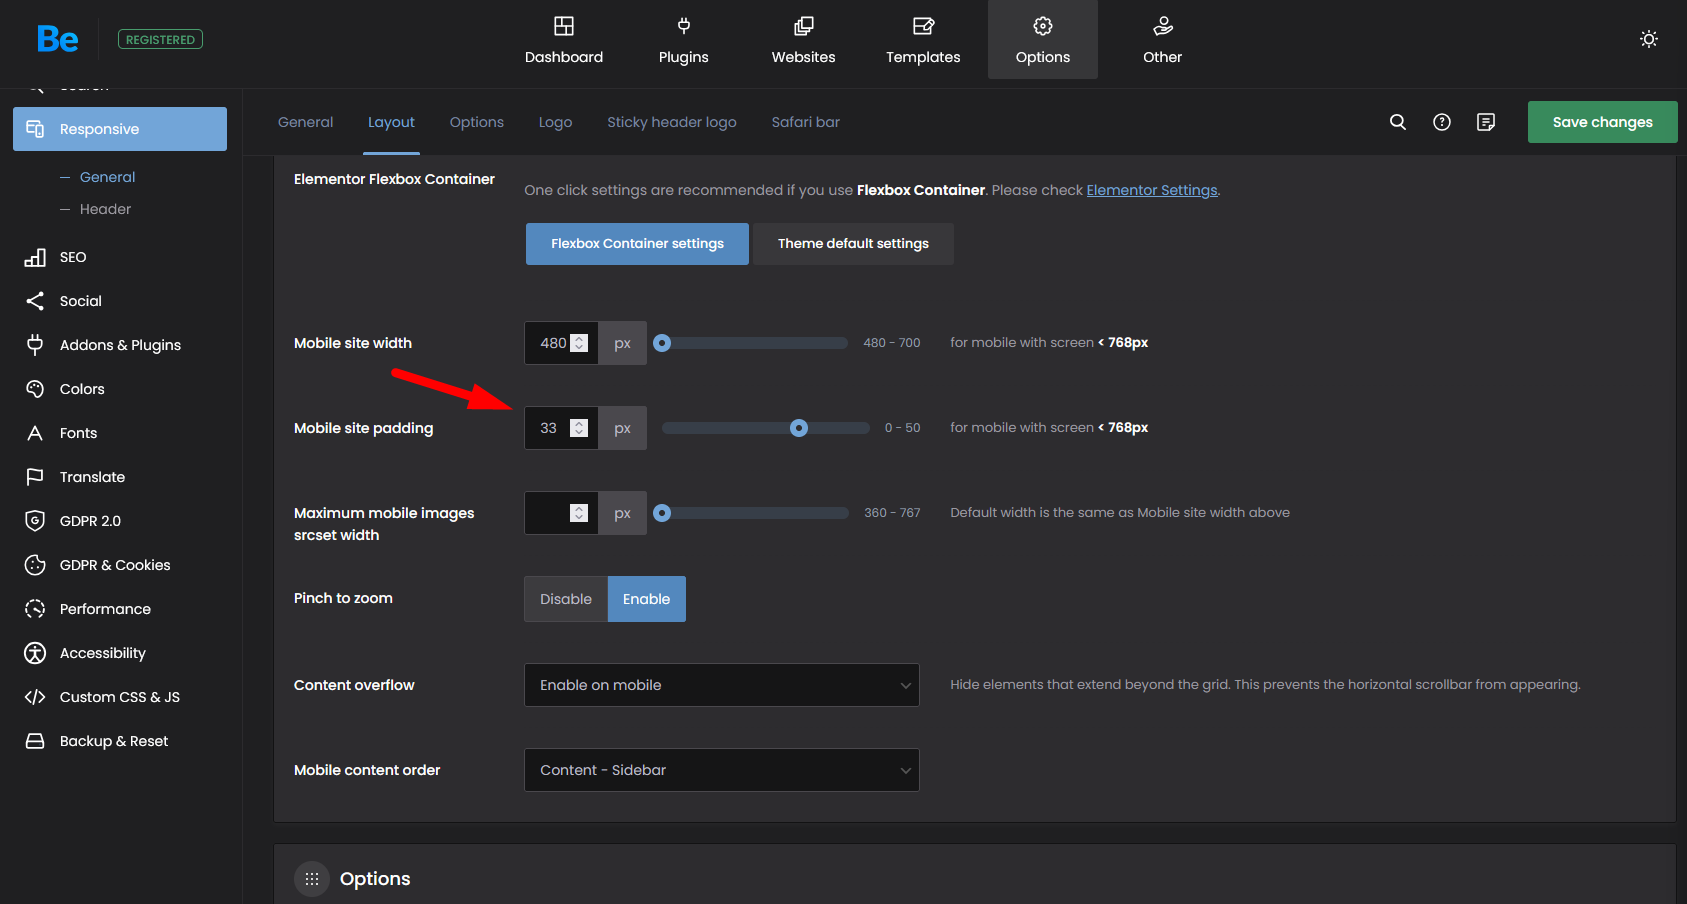Select Flexbox Container settings

coord(637,244)
